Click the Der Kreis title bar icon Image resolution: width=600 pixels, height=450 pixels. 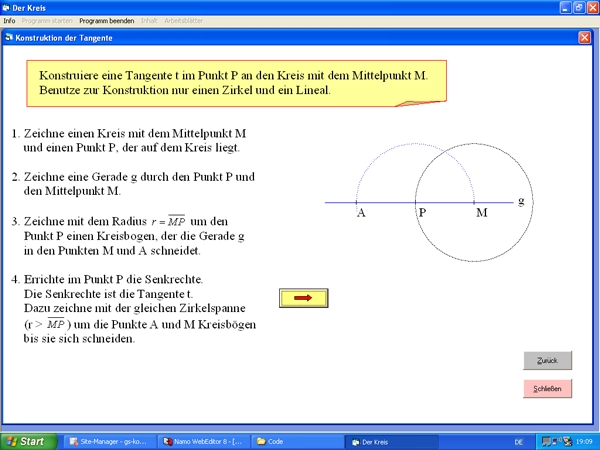click(x=8, y=6)
